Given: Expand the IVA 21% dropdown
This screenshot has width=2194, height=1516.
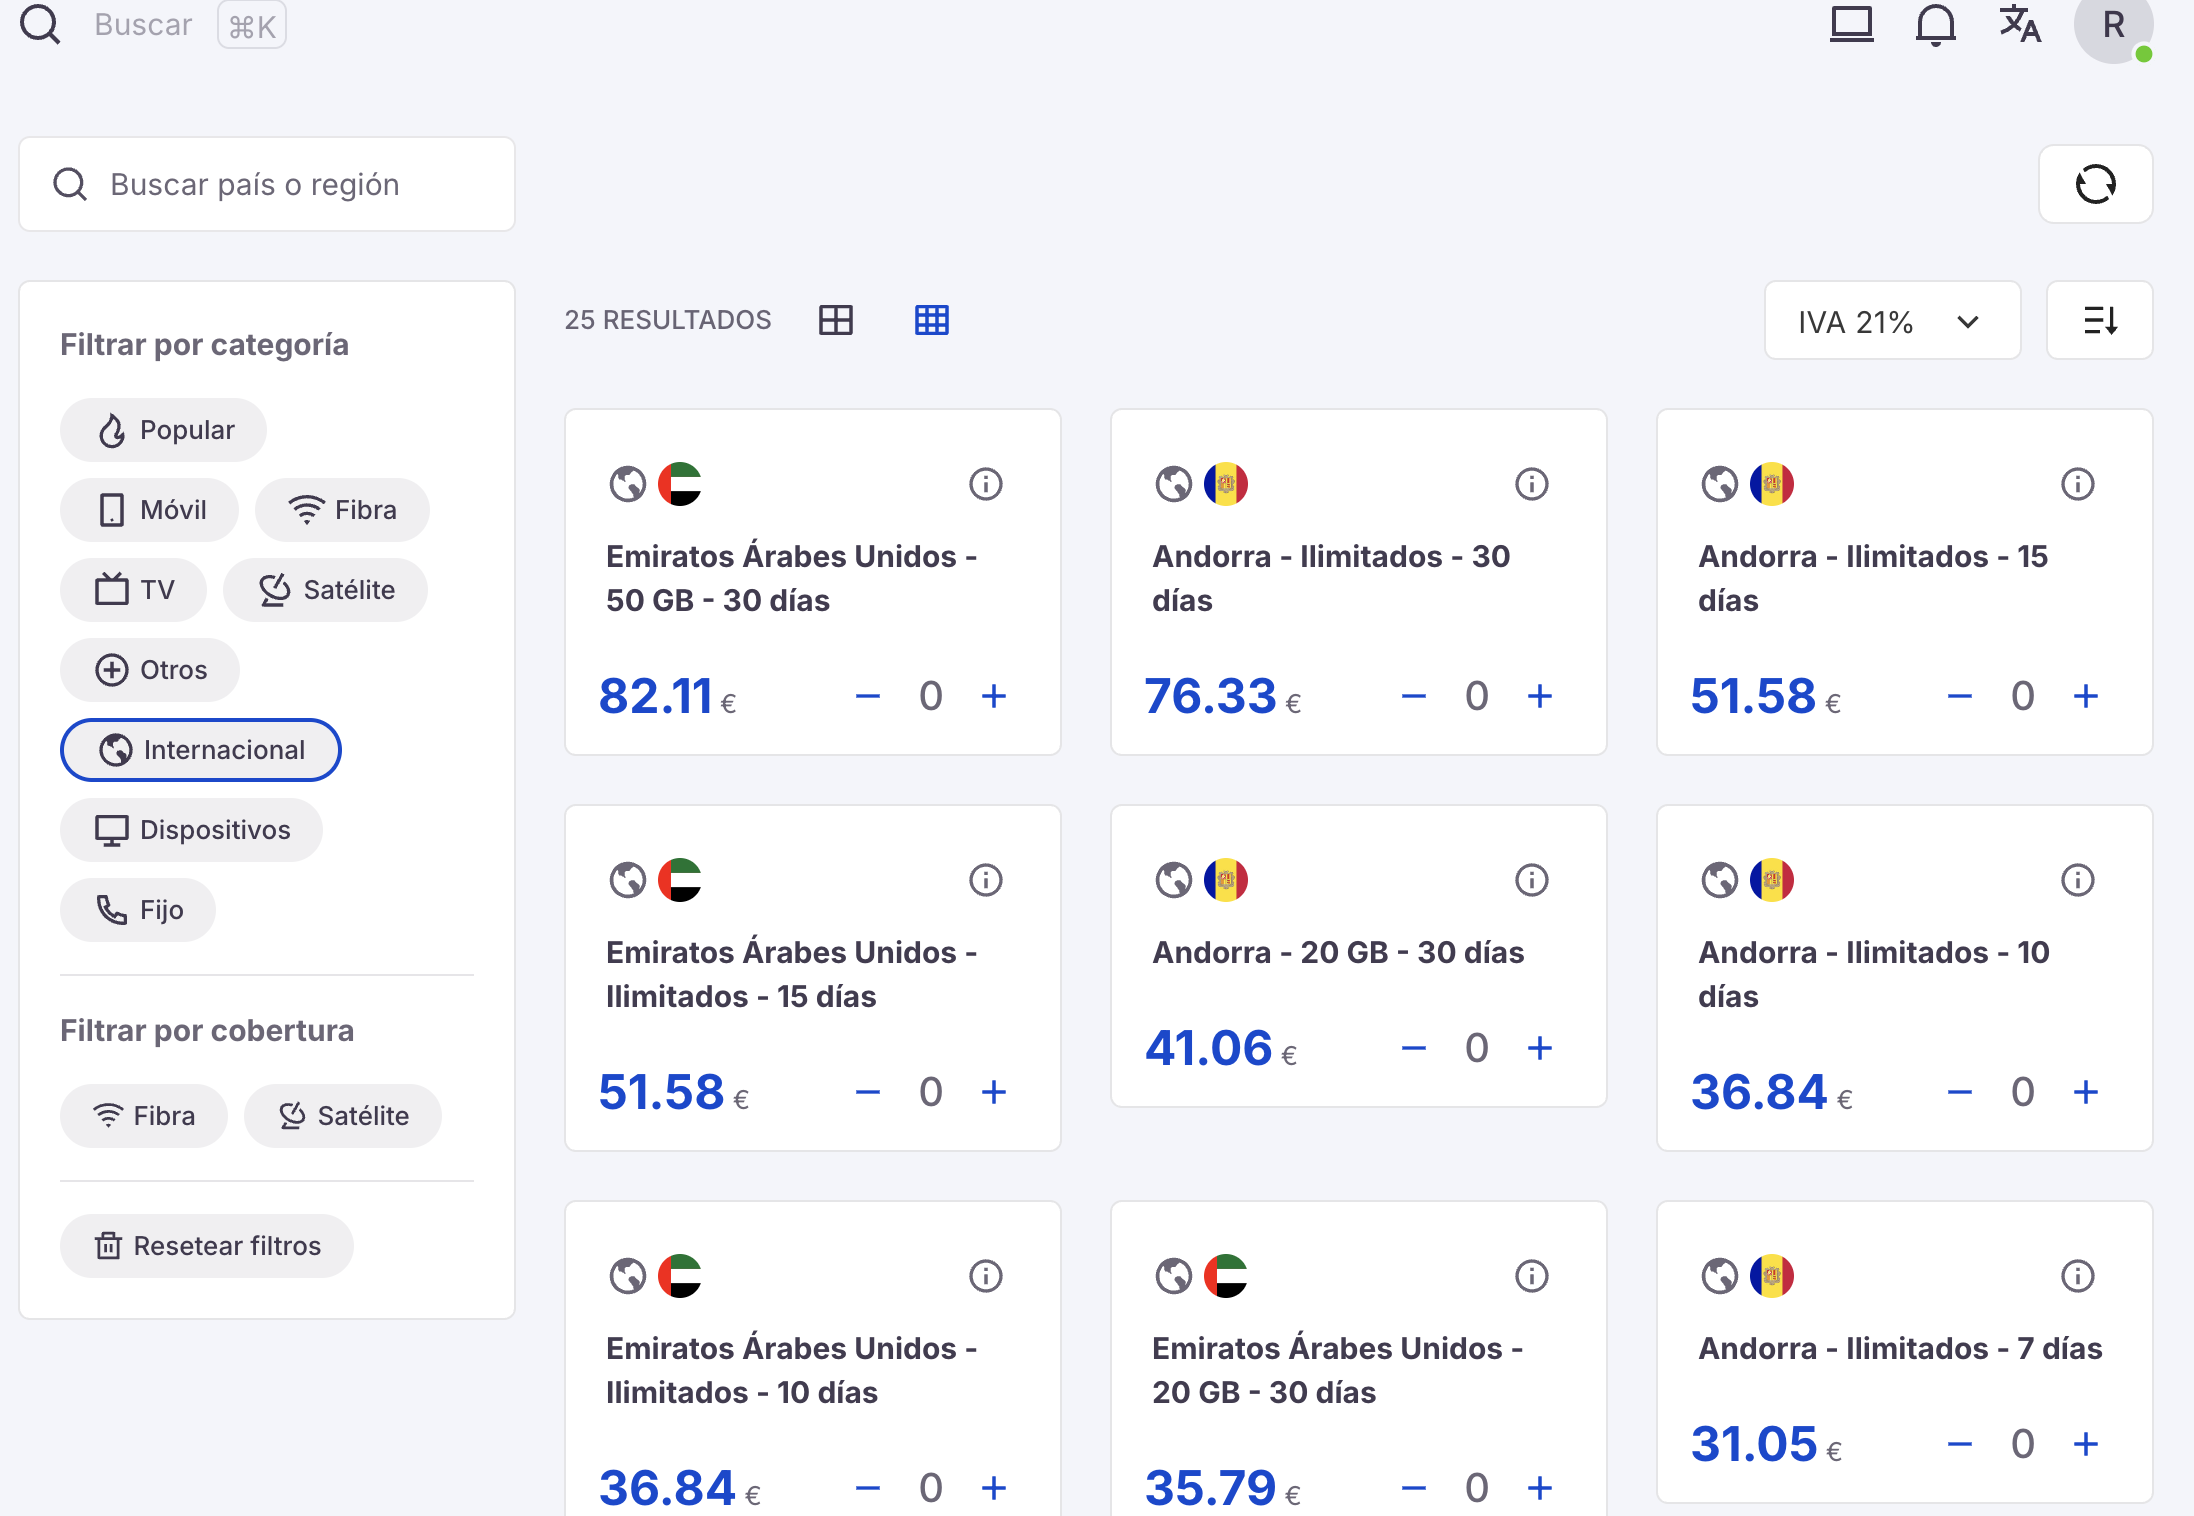Looking at the screenshot, I should click(x=1891, y=321).
